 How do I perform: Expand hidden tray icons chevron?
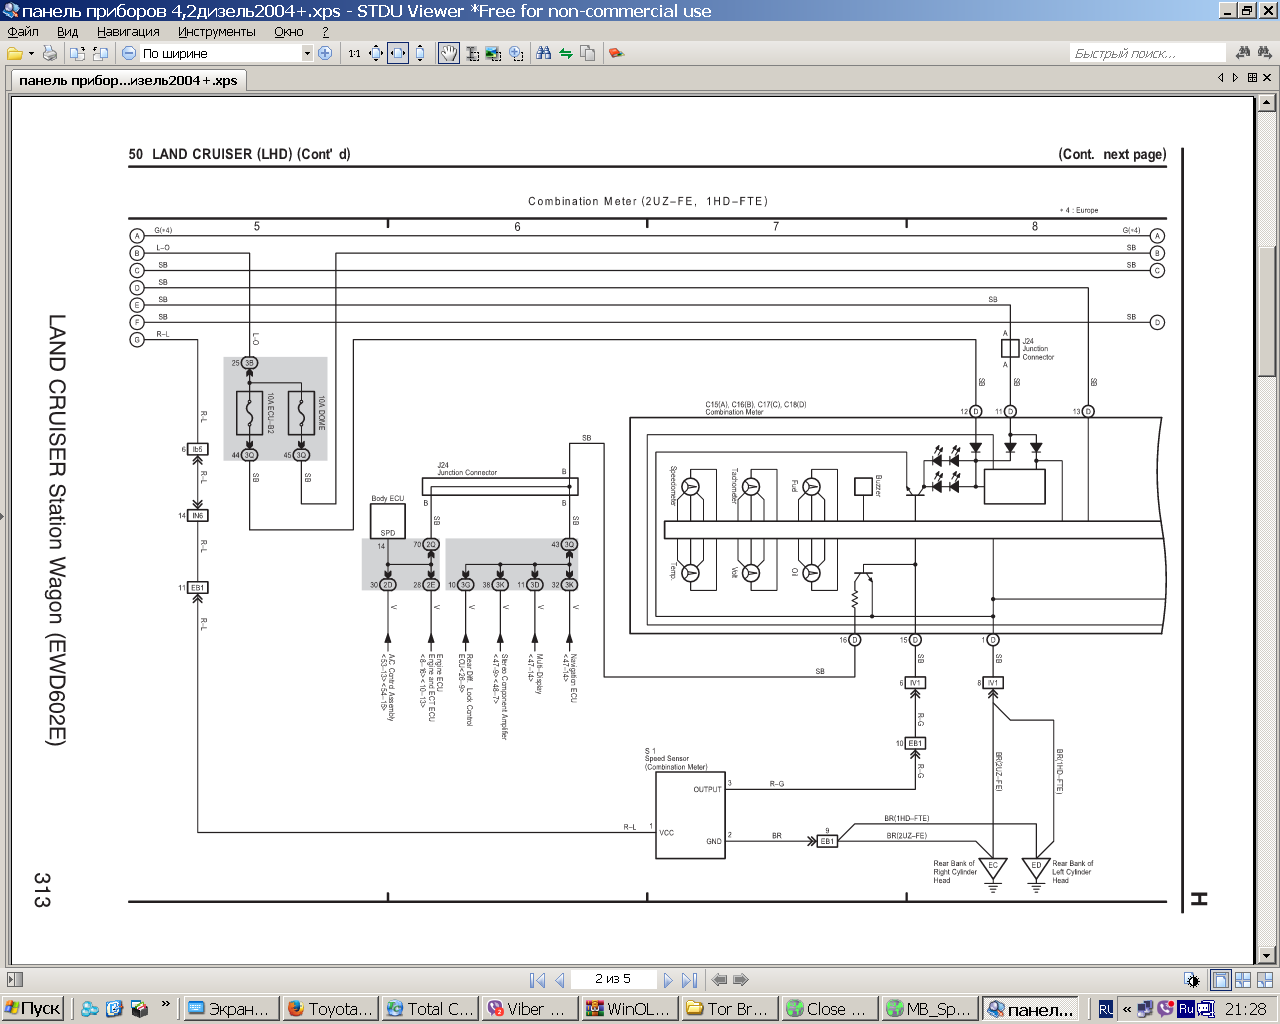(x=1127, y=1009)
